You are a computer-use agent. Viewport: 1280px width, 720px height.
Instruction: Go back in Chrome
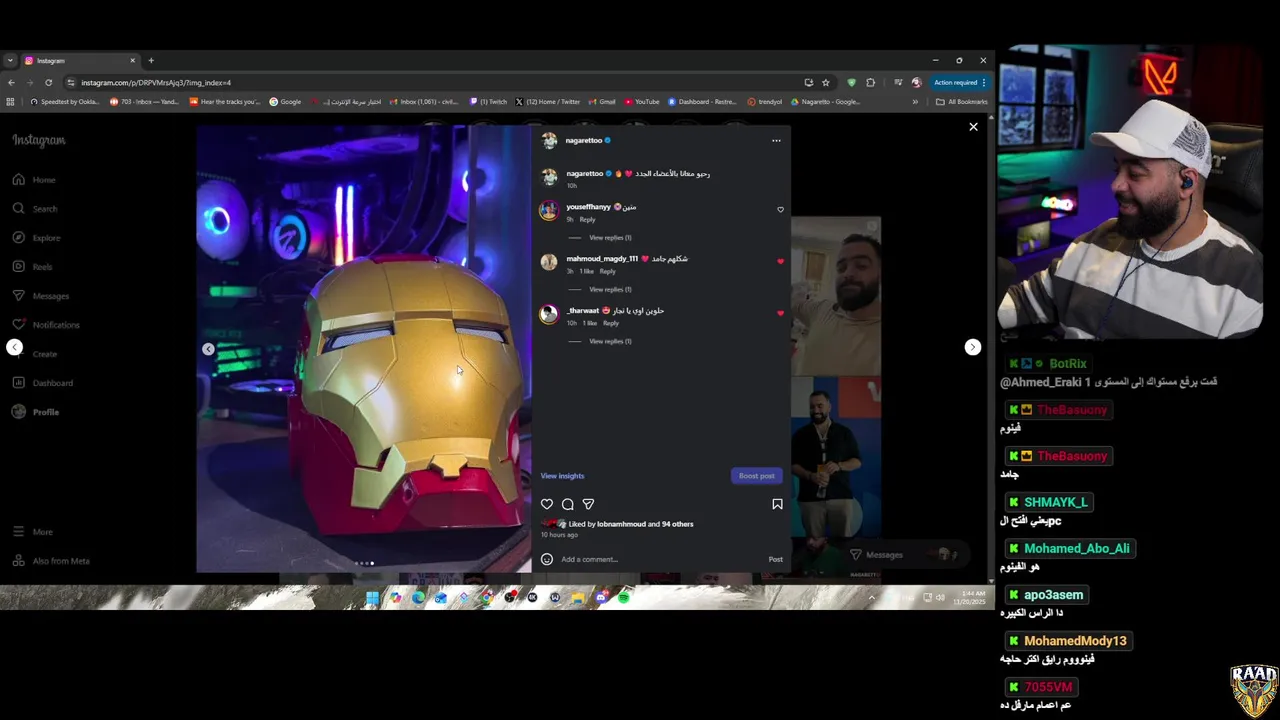pyautogui.click(x=11, y=83)
